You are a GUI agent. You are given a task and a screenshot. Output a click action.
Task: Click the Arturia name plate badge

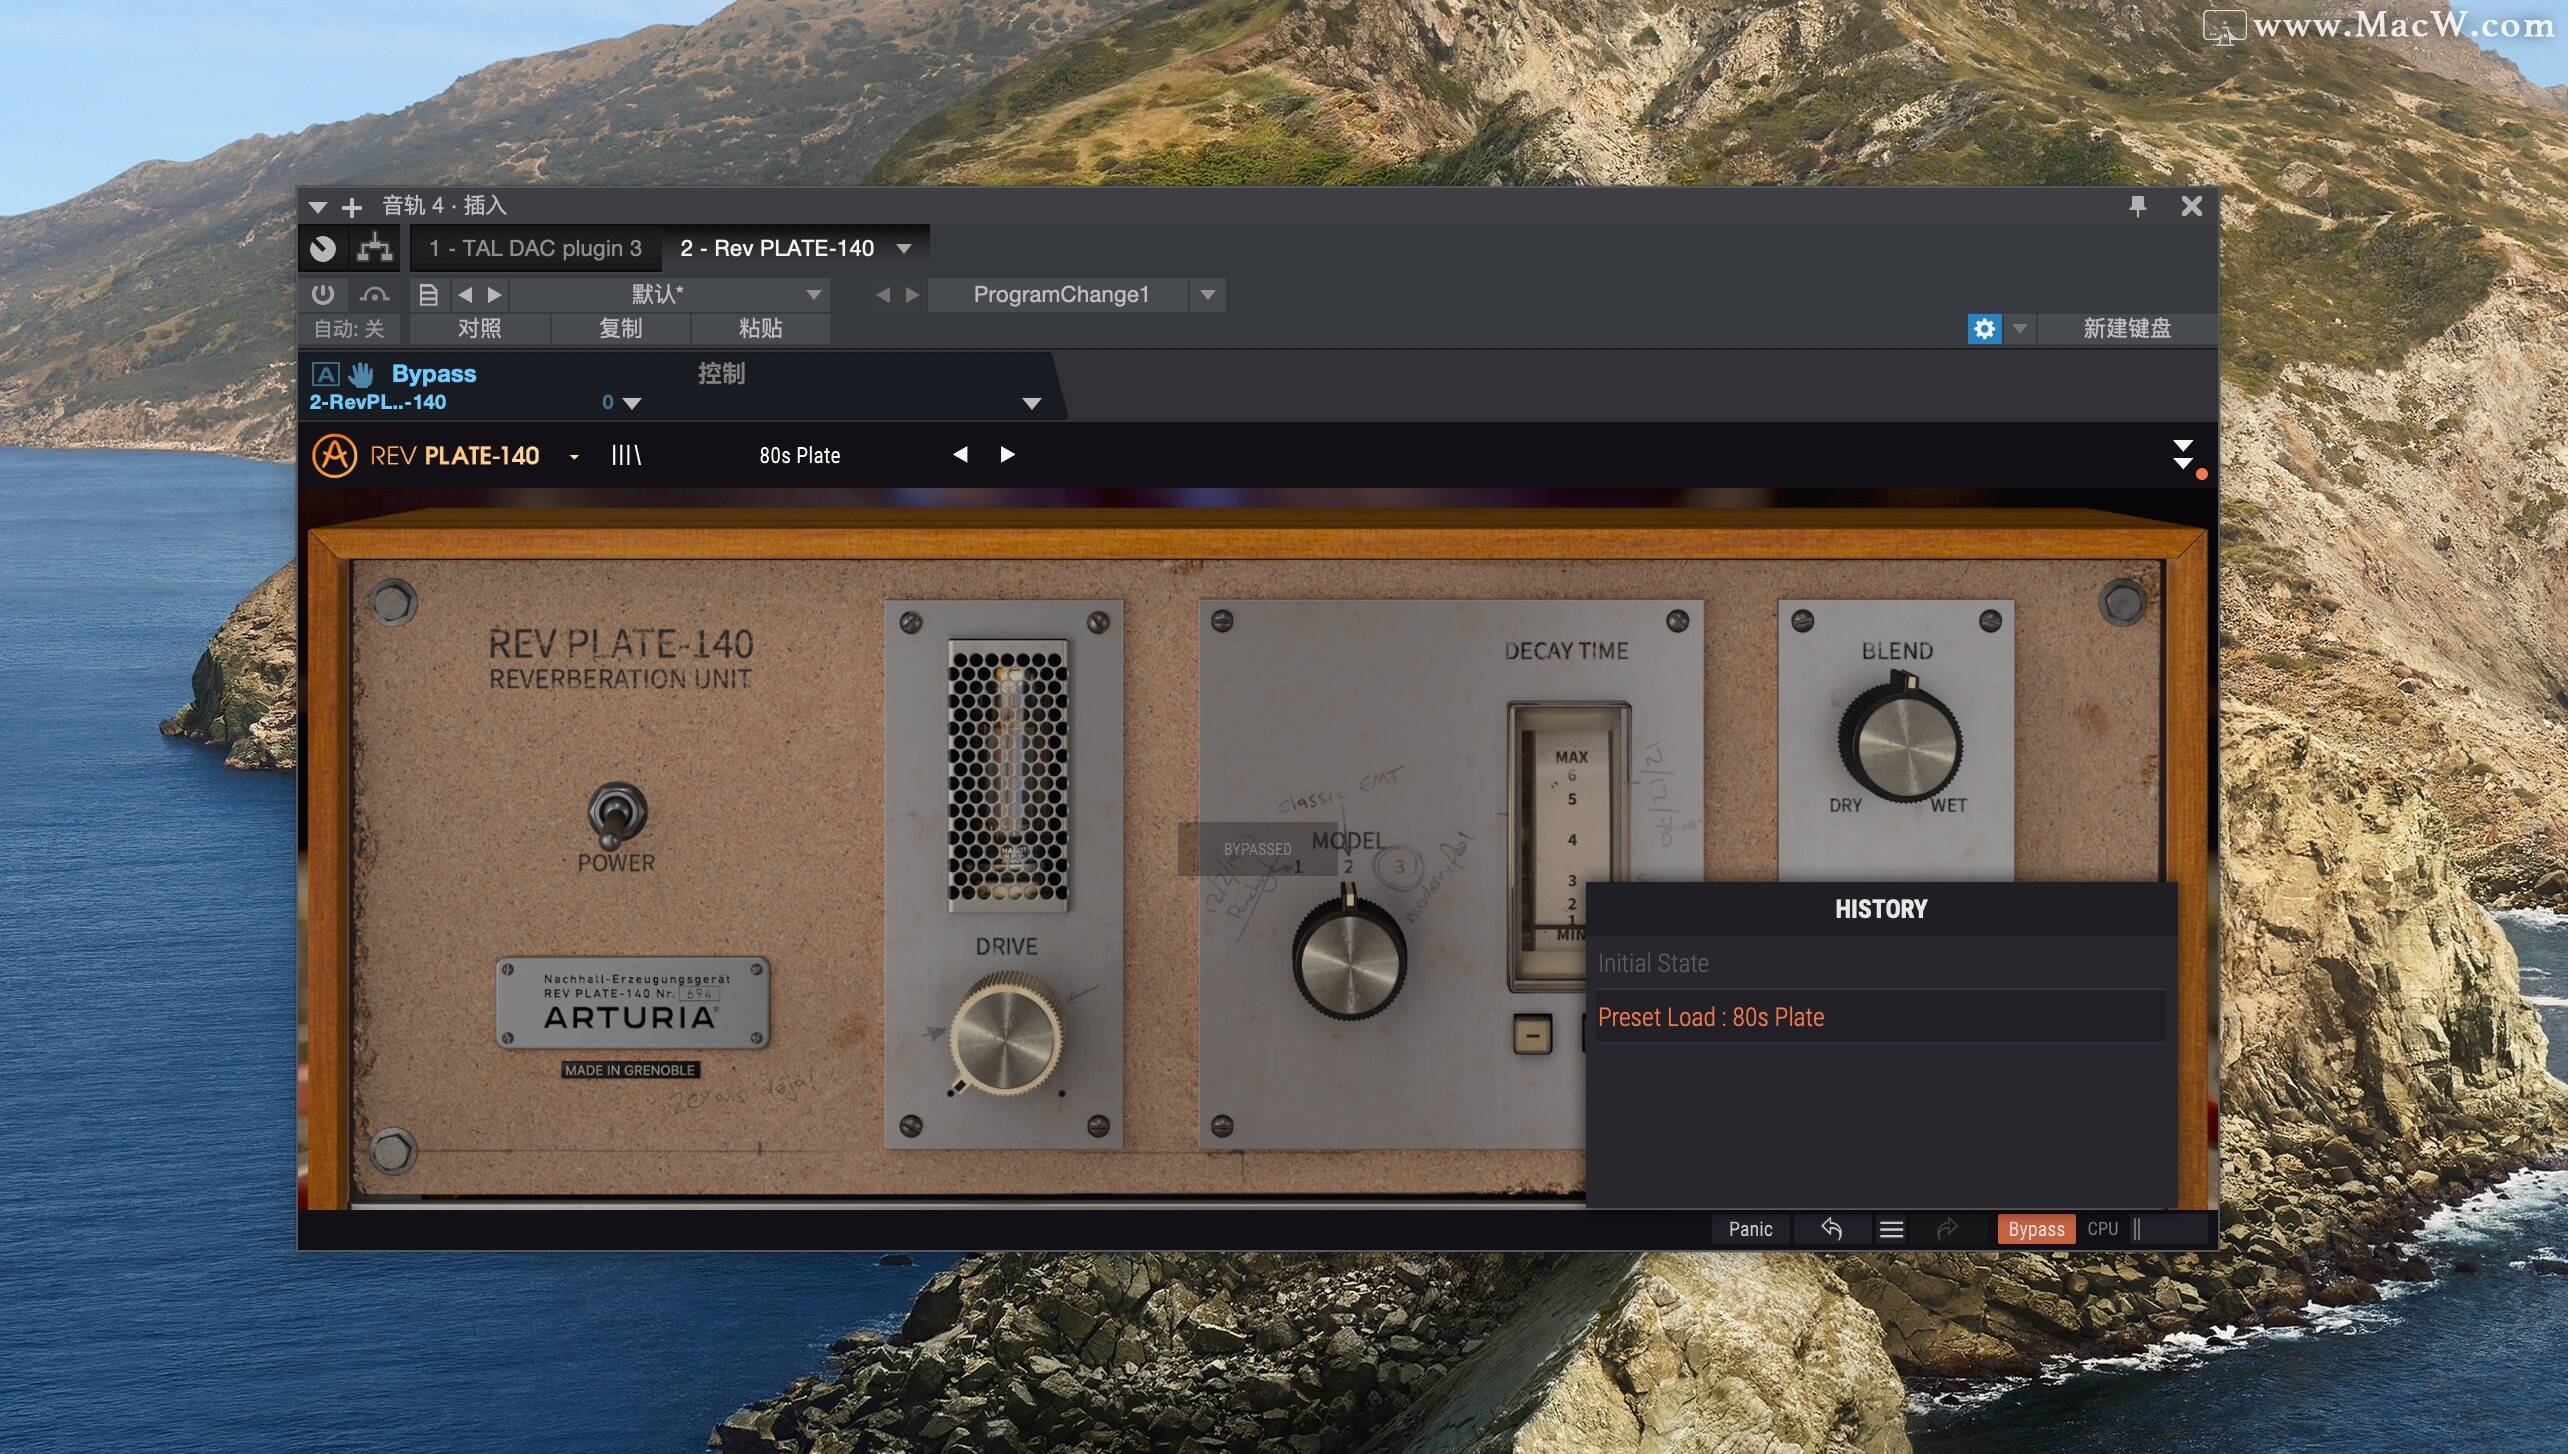[x=633, y=1003]
